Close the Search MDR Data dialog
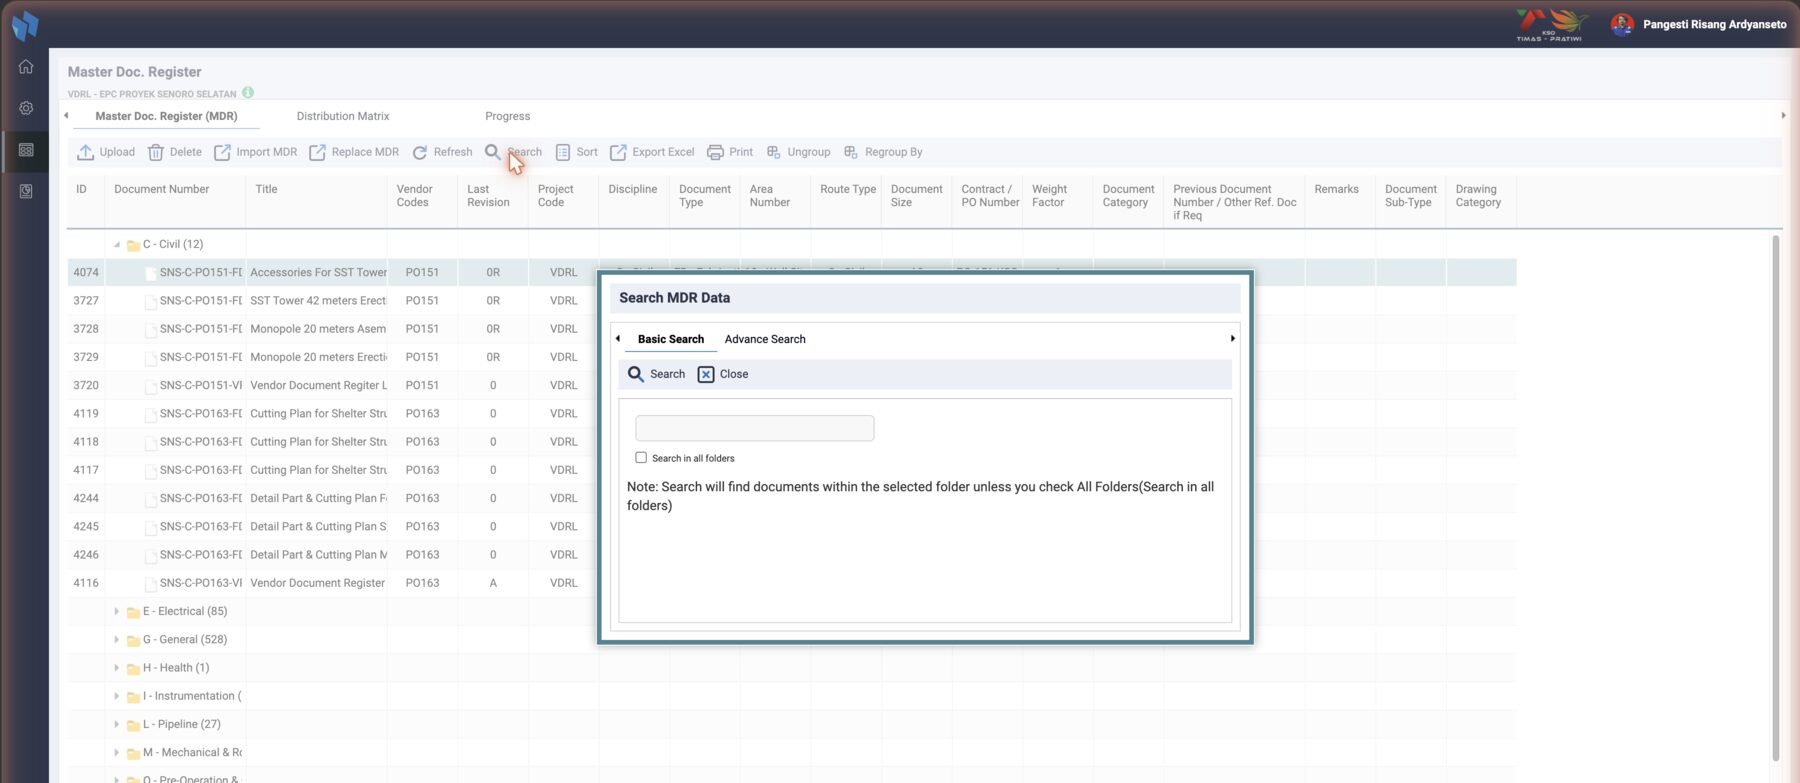The image size is (1800, 783). point(723,374)
